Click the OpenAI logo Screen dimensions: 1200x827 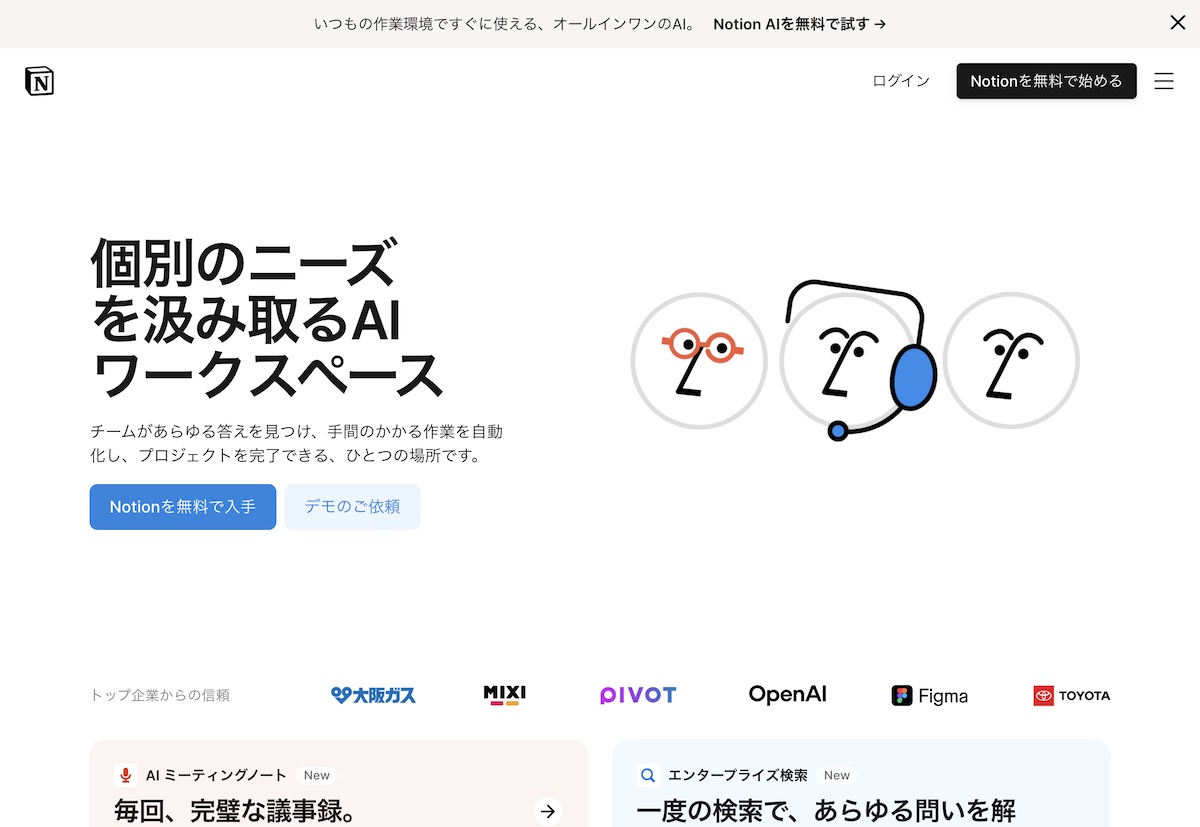787,694
